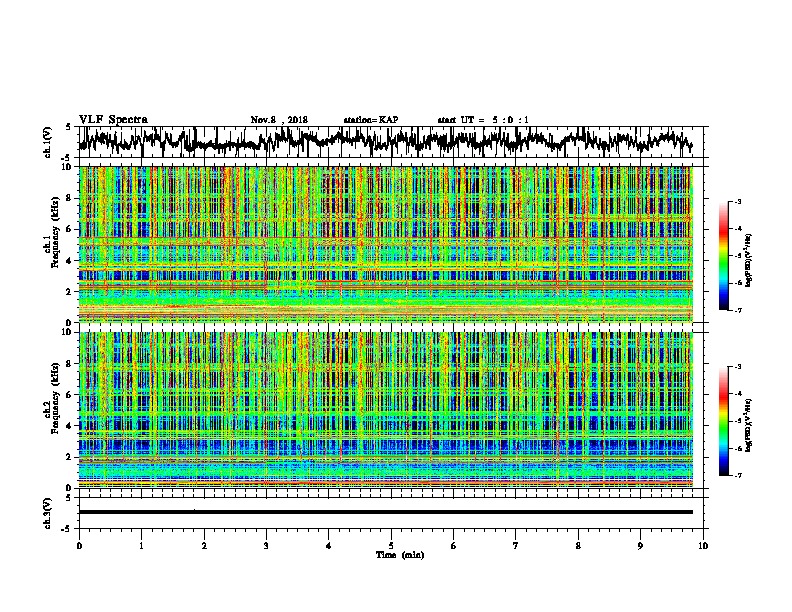The image size is (792, 612).
Task: Click inside the ch.2 frequency spectrogram
Action: [x=385, y=410]
